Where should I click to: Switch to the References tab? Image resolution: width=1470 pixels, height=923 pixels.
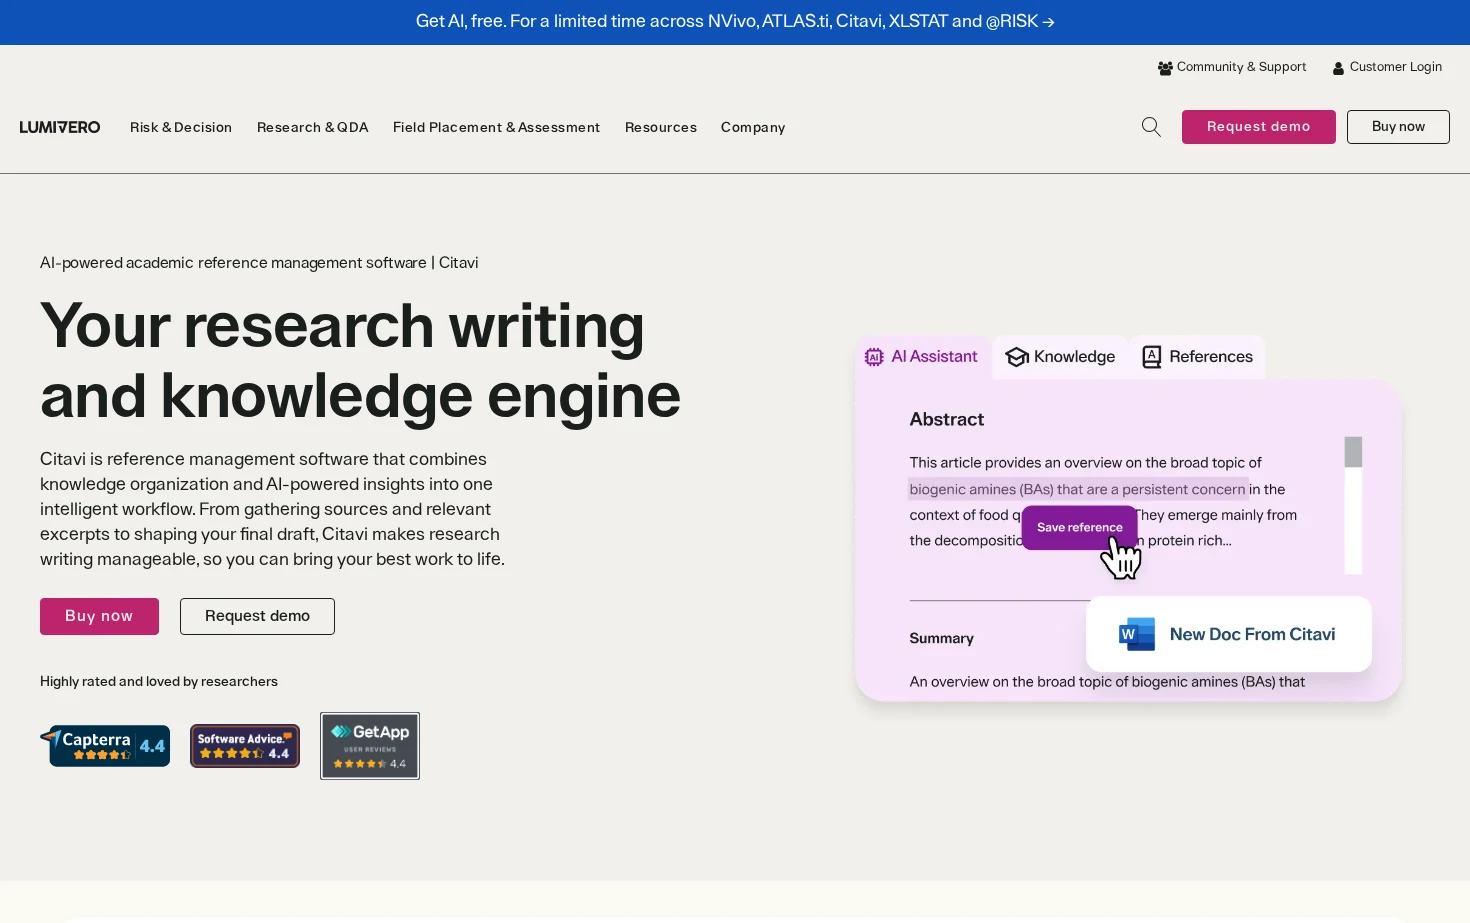pyautogui.click(x=1197, y=357)
